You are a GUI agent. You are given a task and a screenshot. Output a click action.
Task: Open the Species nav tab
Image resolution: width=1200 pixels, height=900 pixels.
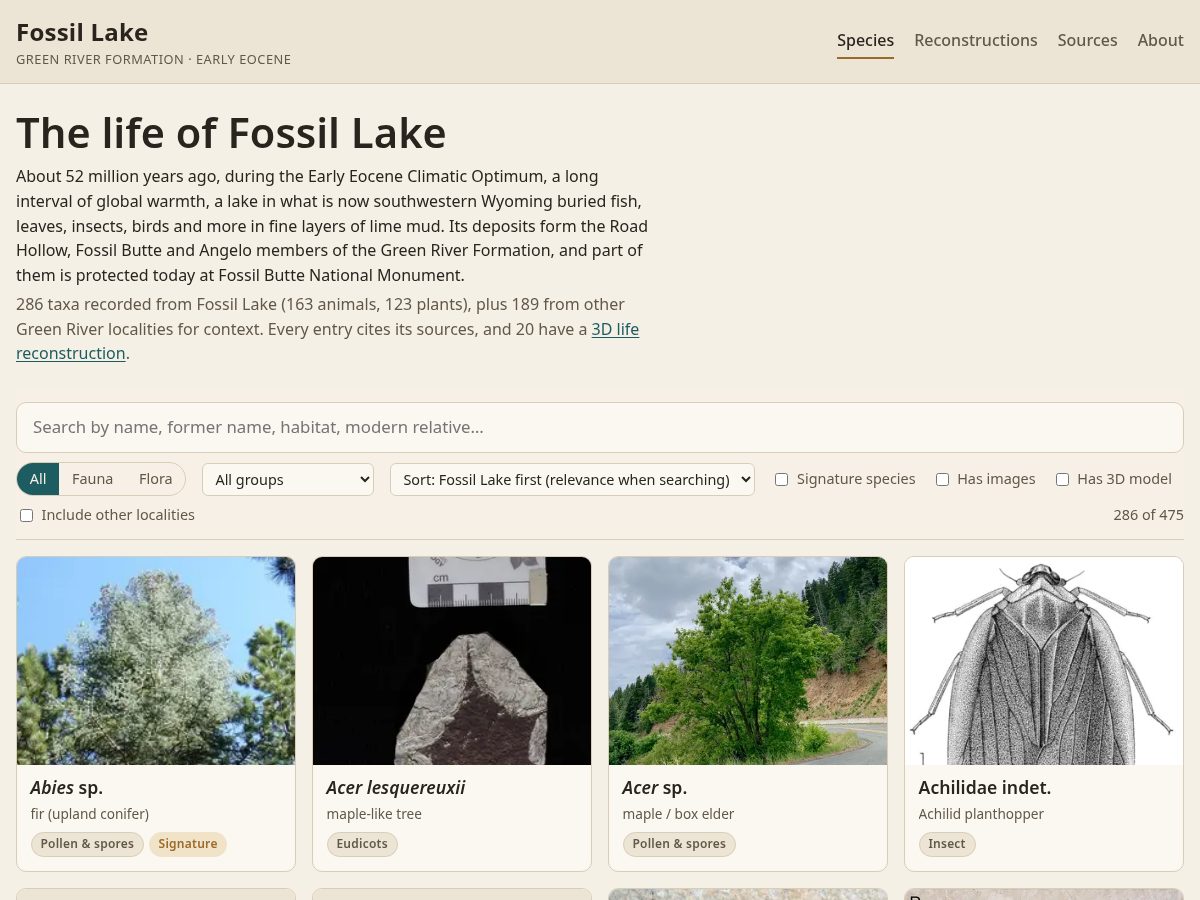[x=865, y=40]
